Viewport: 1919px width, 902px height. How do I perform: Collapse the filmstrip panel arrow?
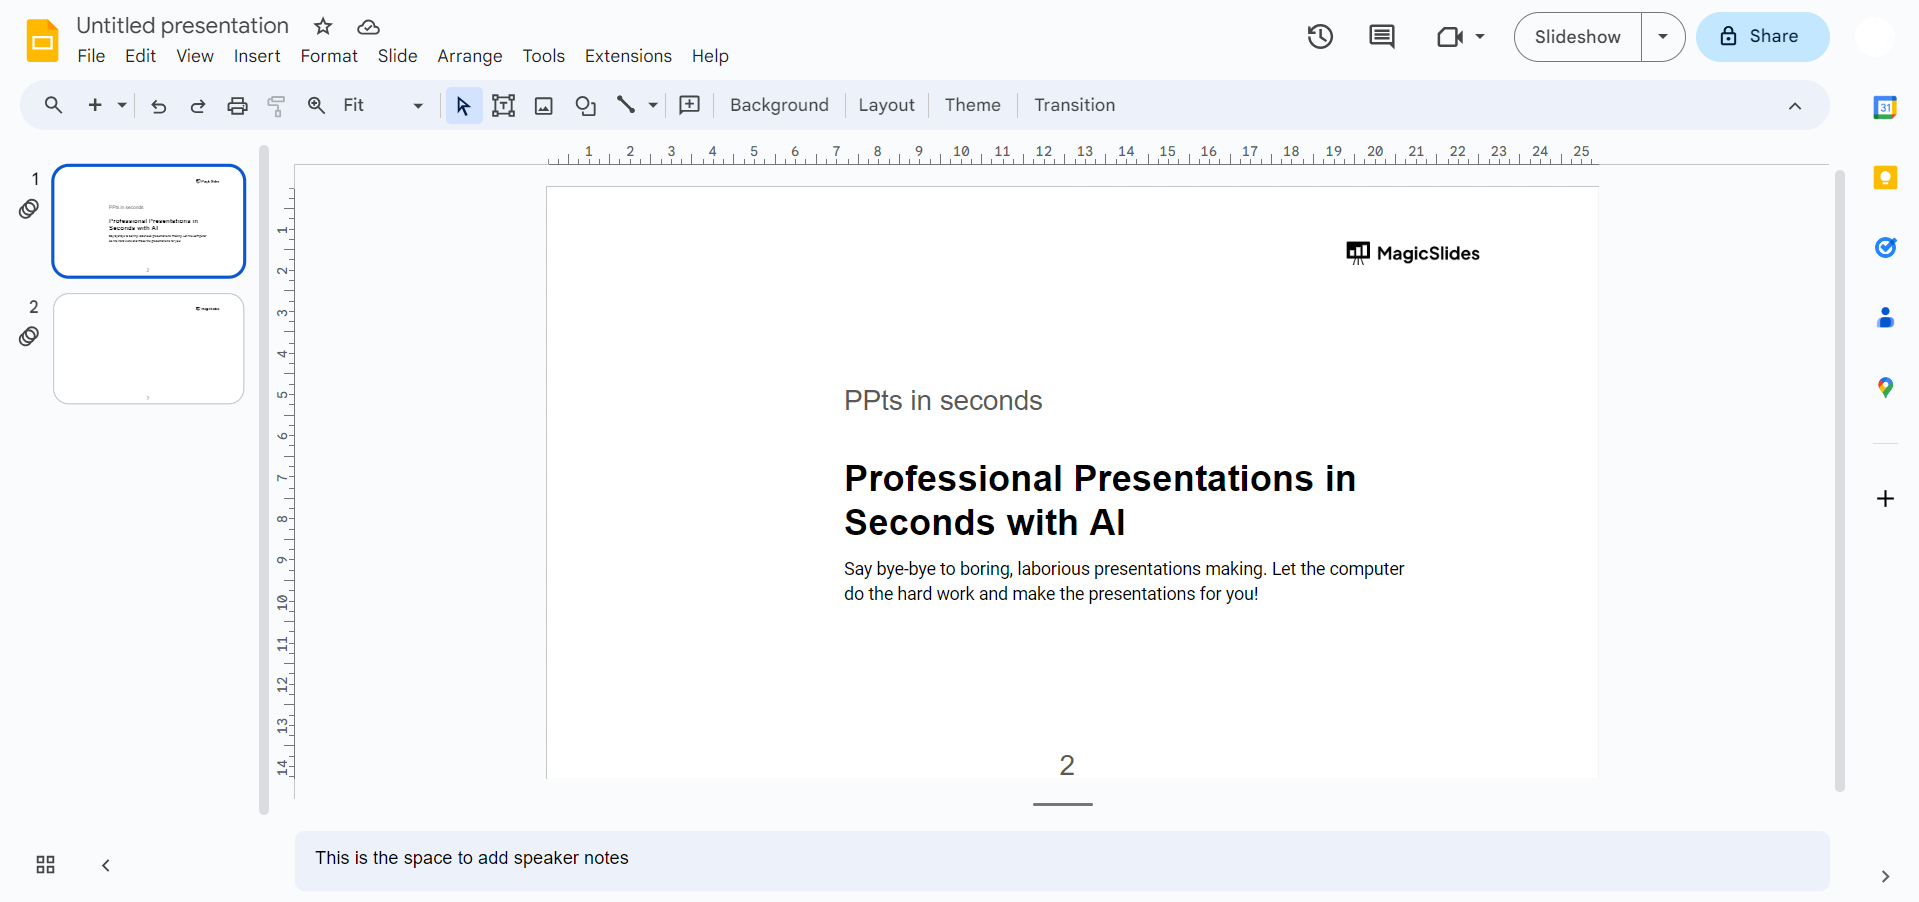pos(106,865)
